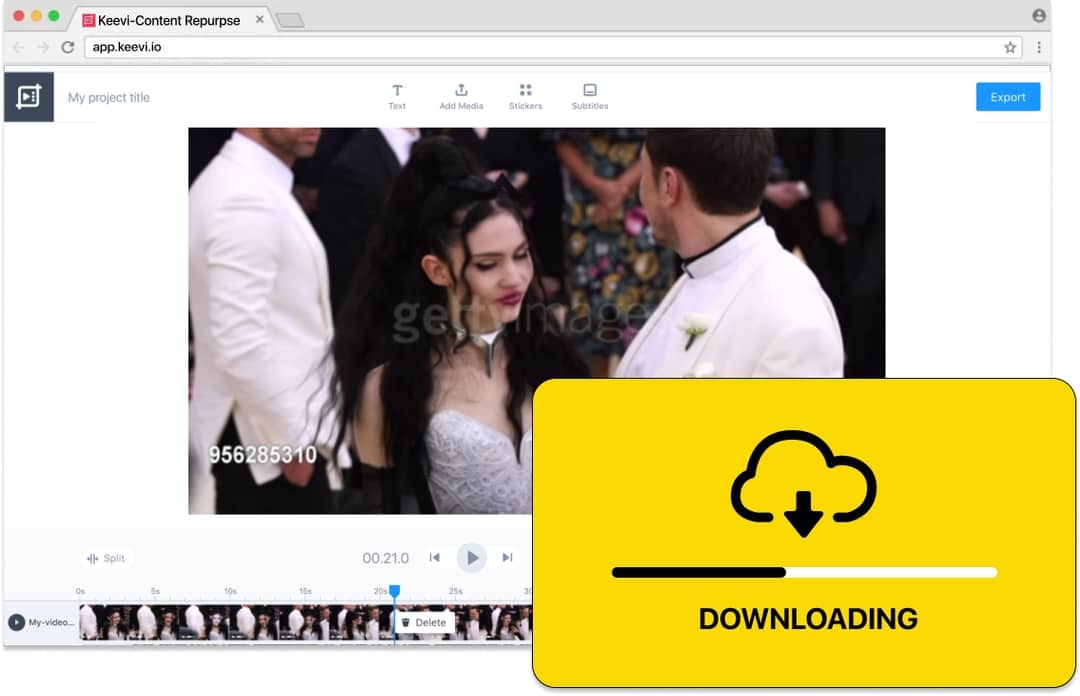
Task: Skip to the previous frame
Action: click(x=435, y=558)
